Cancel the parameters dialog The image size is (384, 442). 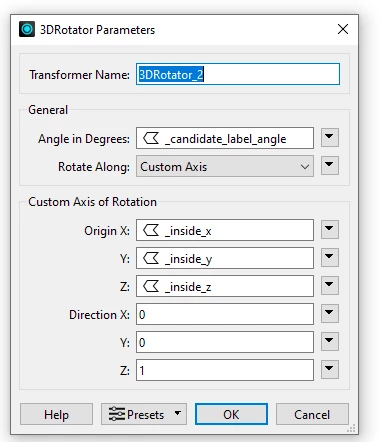312,414
